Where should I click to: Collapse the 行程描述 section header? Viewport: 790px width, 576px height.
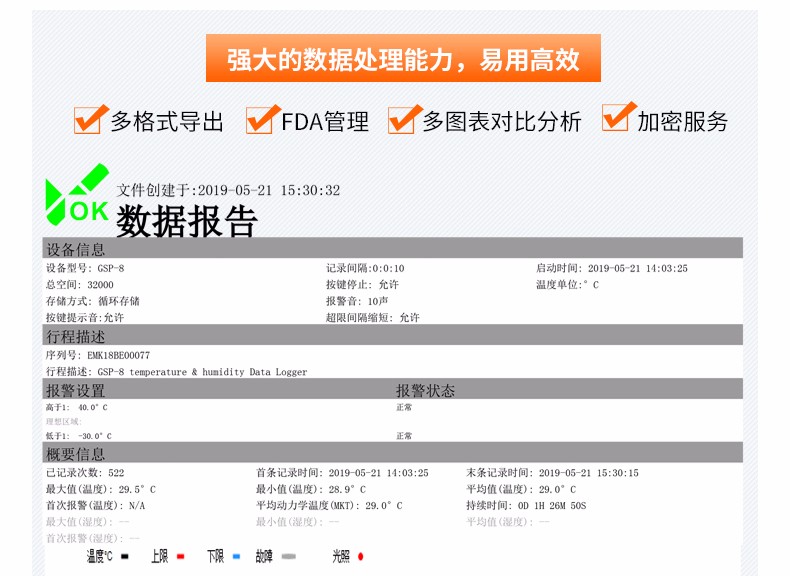(x=76, y=337)
